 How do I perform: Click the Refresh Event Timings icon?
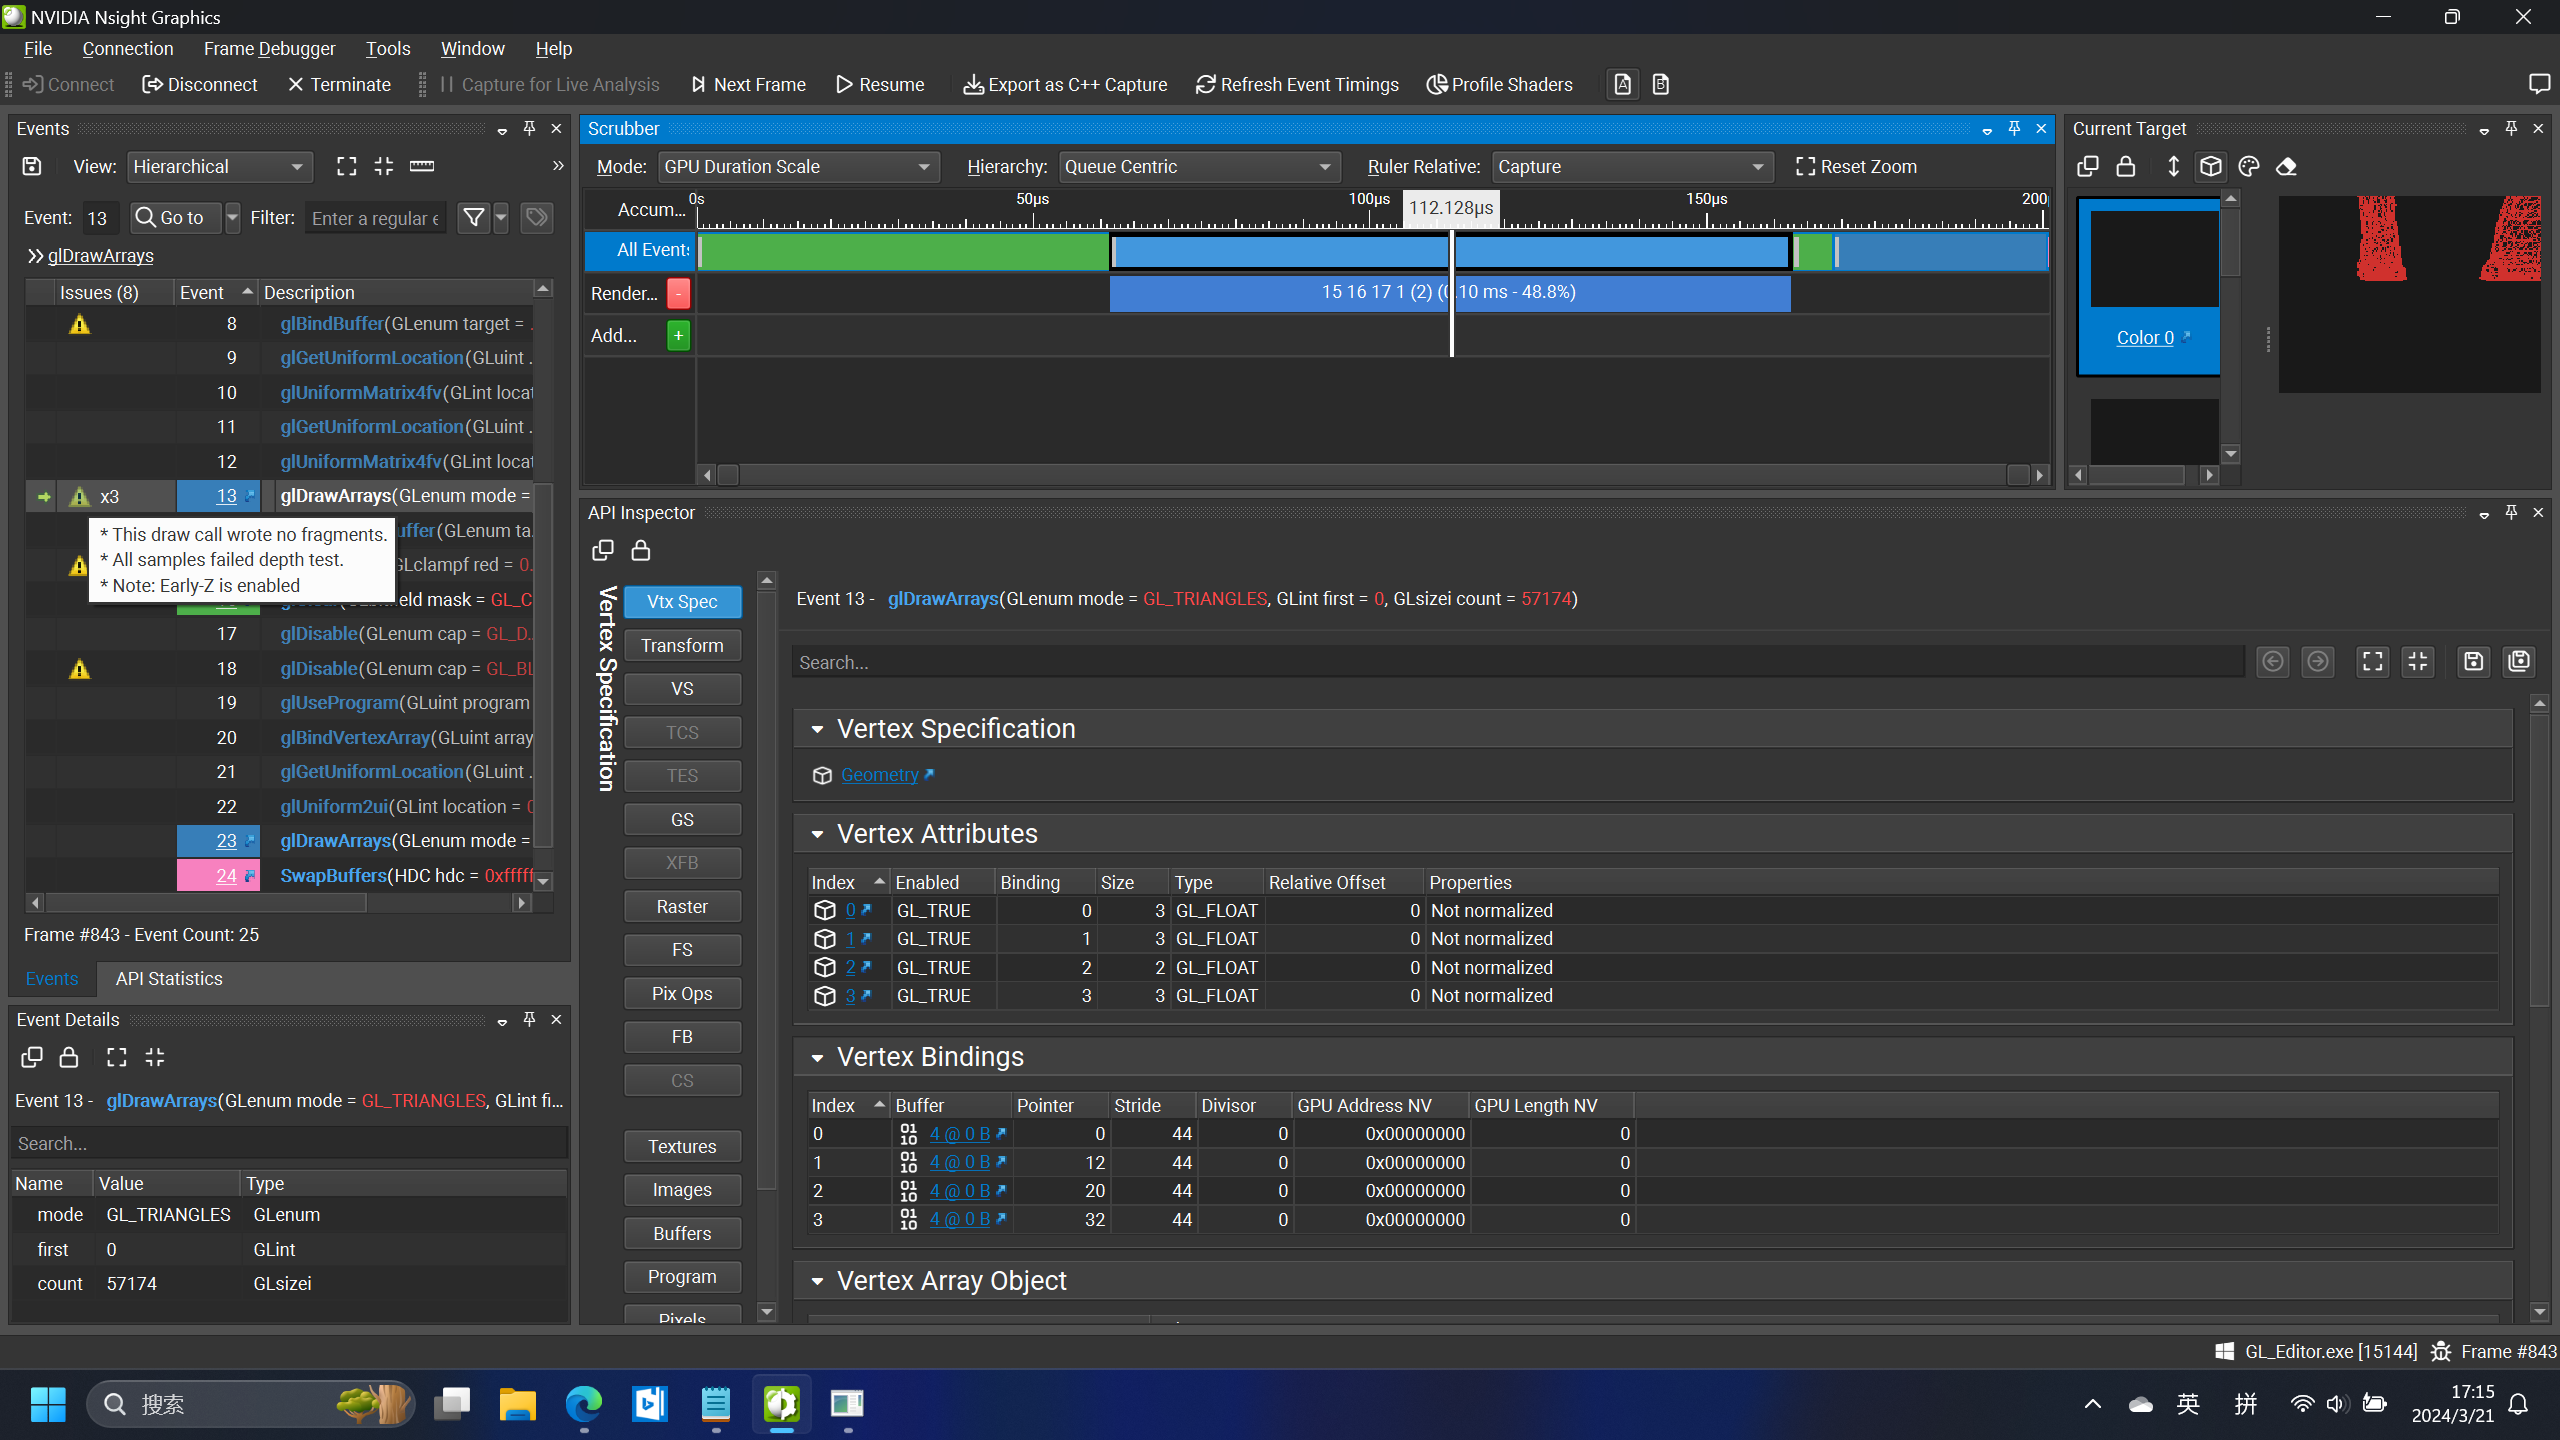coord(1205,85)
